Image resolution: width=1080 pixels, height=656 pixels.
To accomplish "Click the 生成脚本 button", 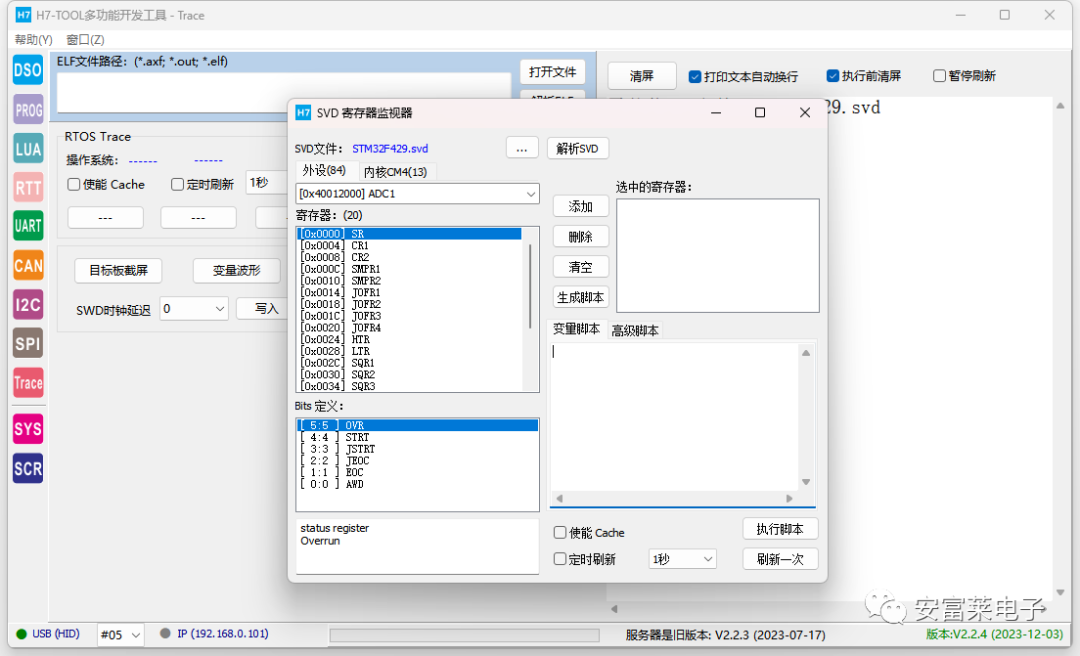I will 581,298.
